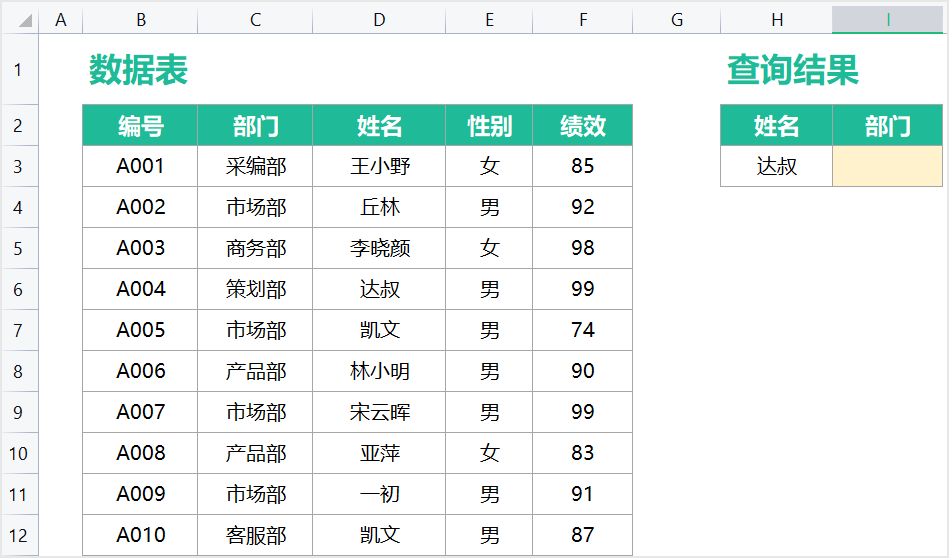Image resolution: width=949 pixels, height=558 pixels.
Task: Select name cell 宋云晖
Action: coord(379,412)
